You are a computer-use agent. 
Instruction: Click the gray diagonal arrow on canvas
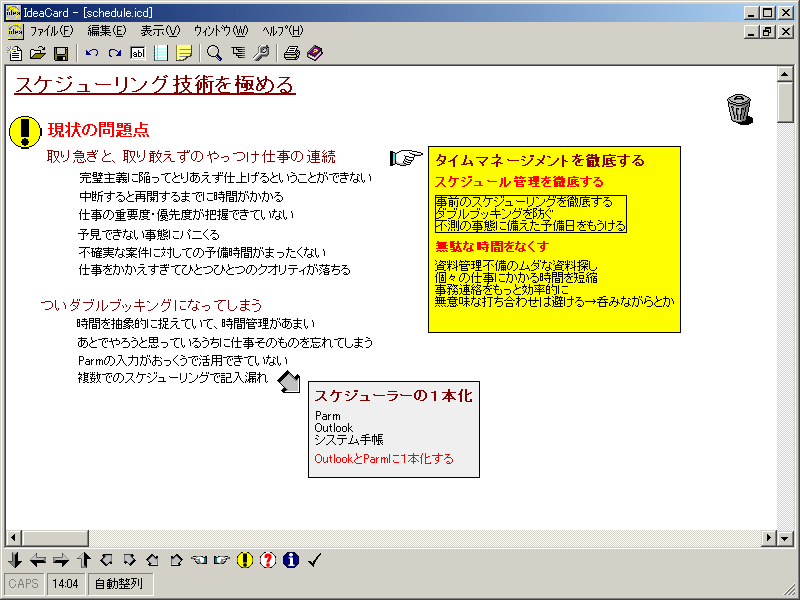(x=289, y=382)
